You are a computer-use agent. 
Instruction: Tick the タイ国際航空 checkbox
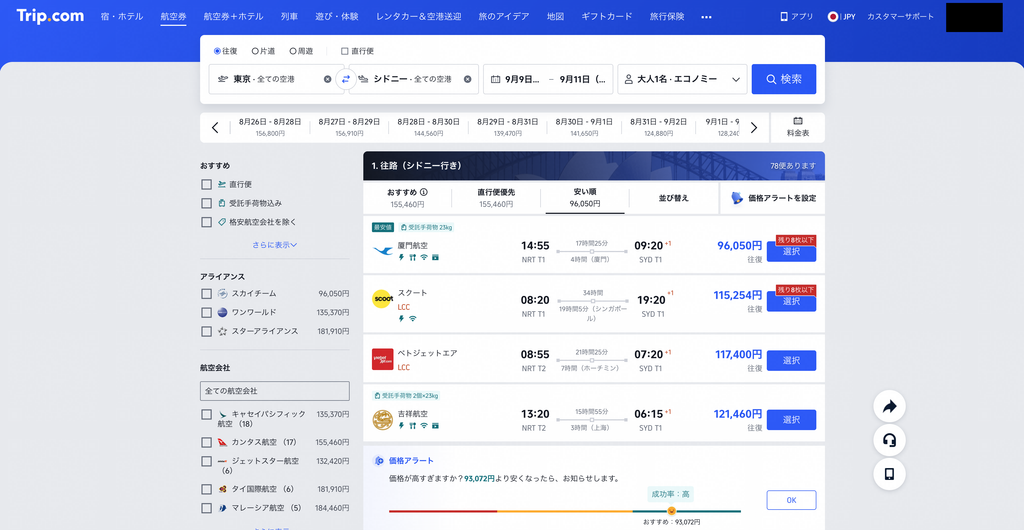(206, 489)
